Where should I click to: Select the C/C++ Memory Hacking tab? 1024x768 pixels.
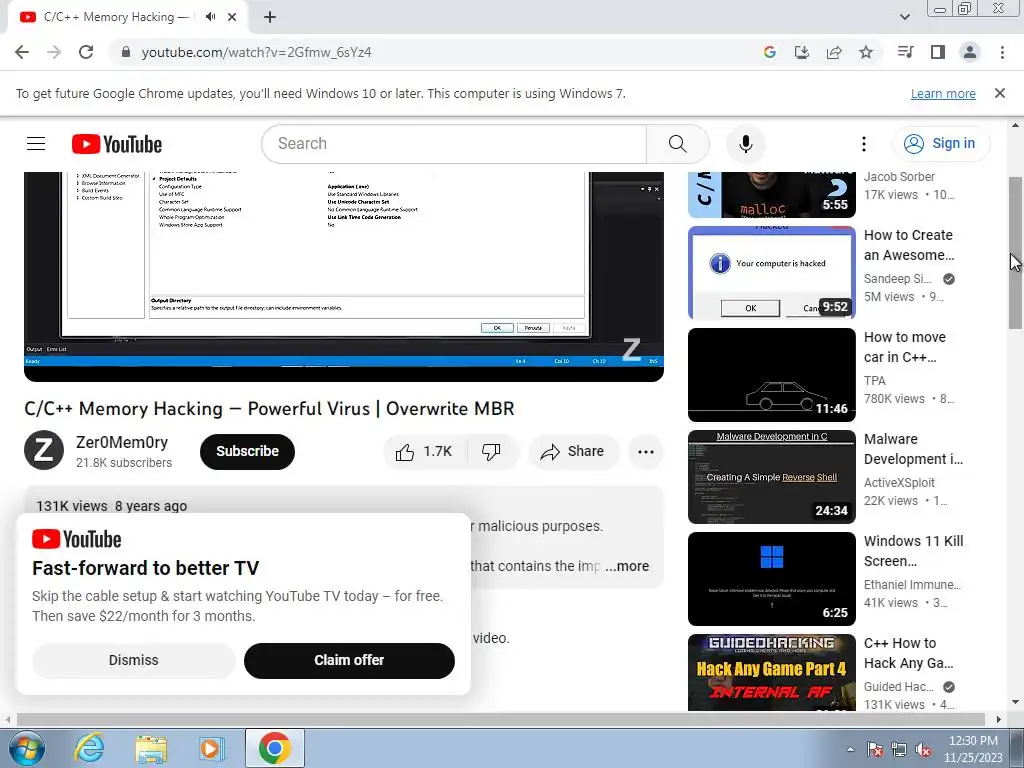click(x=129, y=17)
